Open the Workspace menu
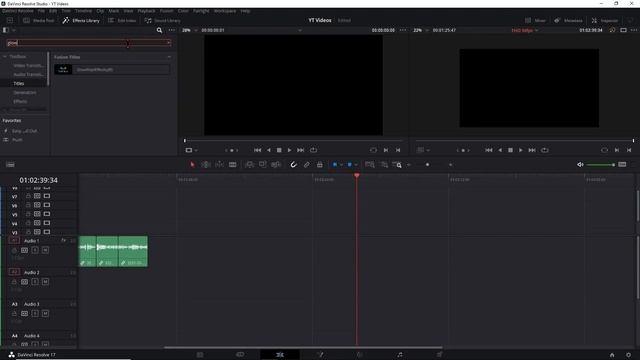The height and width of the screenshot is (360, 640). 225,11
